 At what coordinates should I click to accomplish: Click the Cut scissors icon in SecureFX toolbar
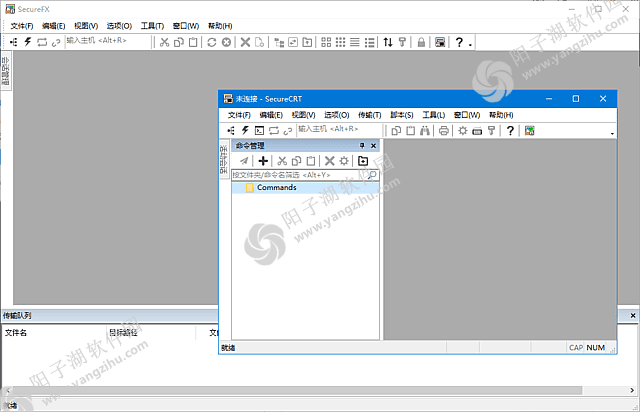(x=164, y=42)
